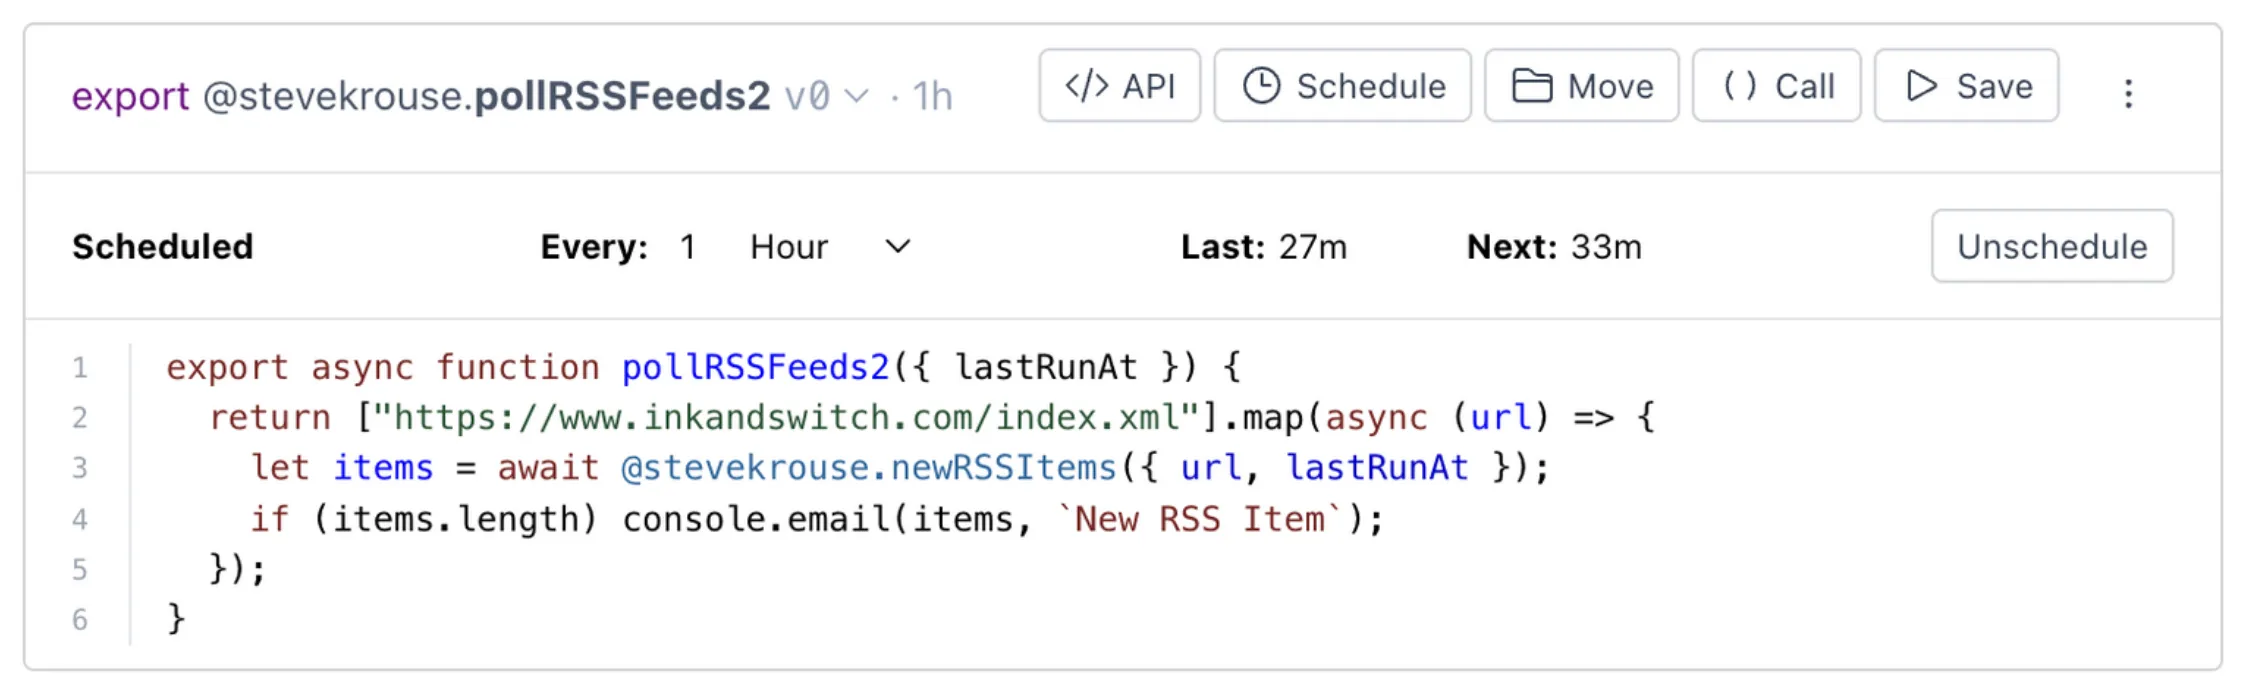This screenshot has width=2244, height=688.
Task: Click the code brackets API icon
Action: pos(1086,86)
